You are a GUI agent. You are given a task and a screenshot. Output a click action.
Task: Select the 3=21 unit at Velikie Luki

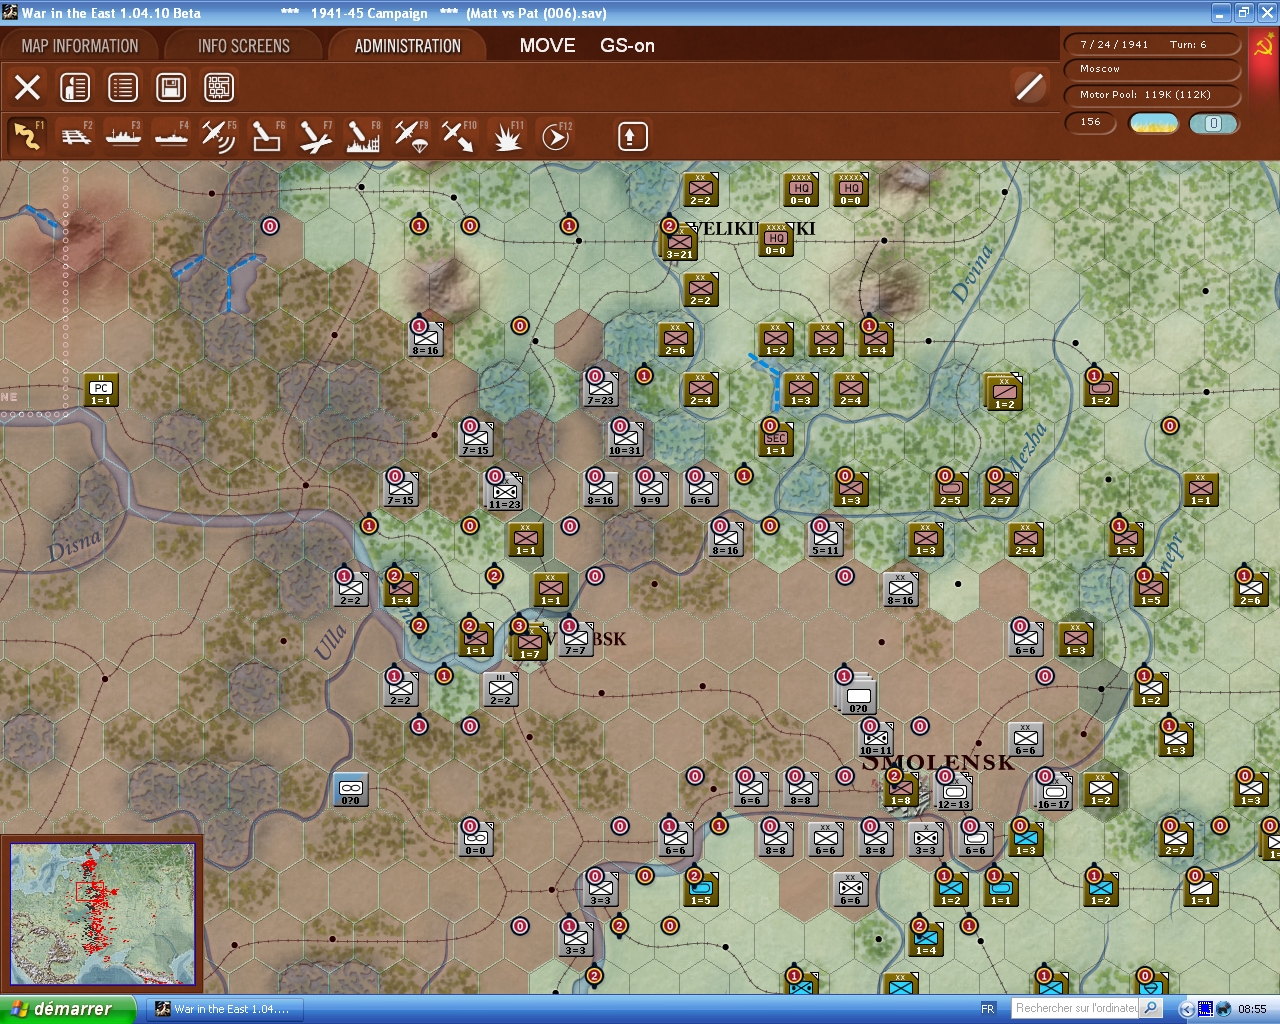681,243
